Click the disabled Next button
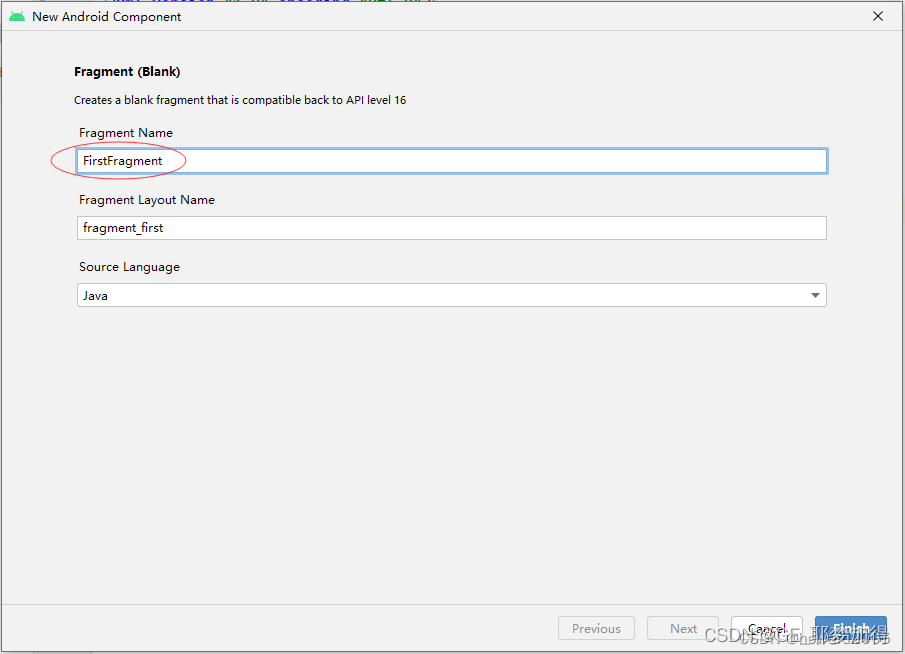 683,629
